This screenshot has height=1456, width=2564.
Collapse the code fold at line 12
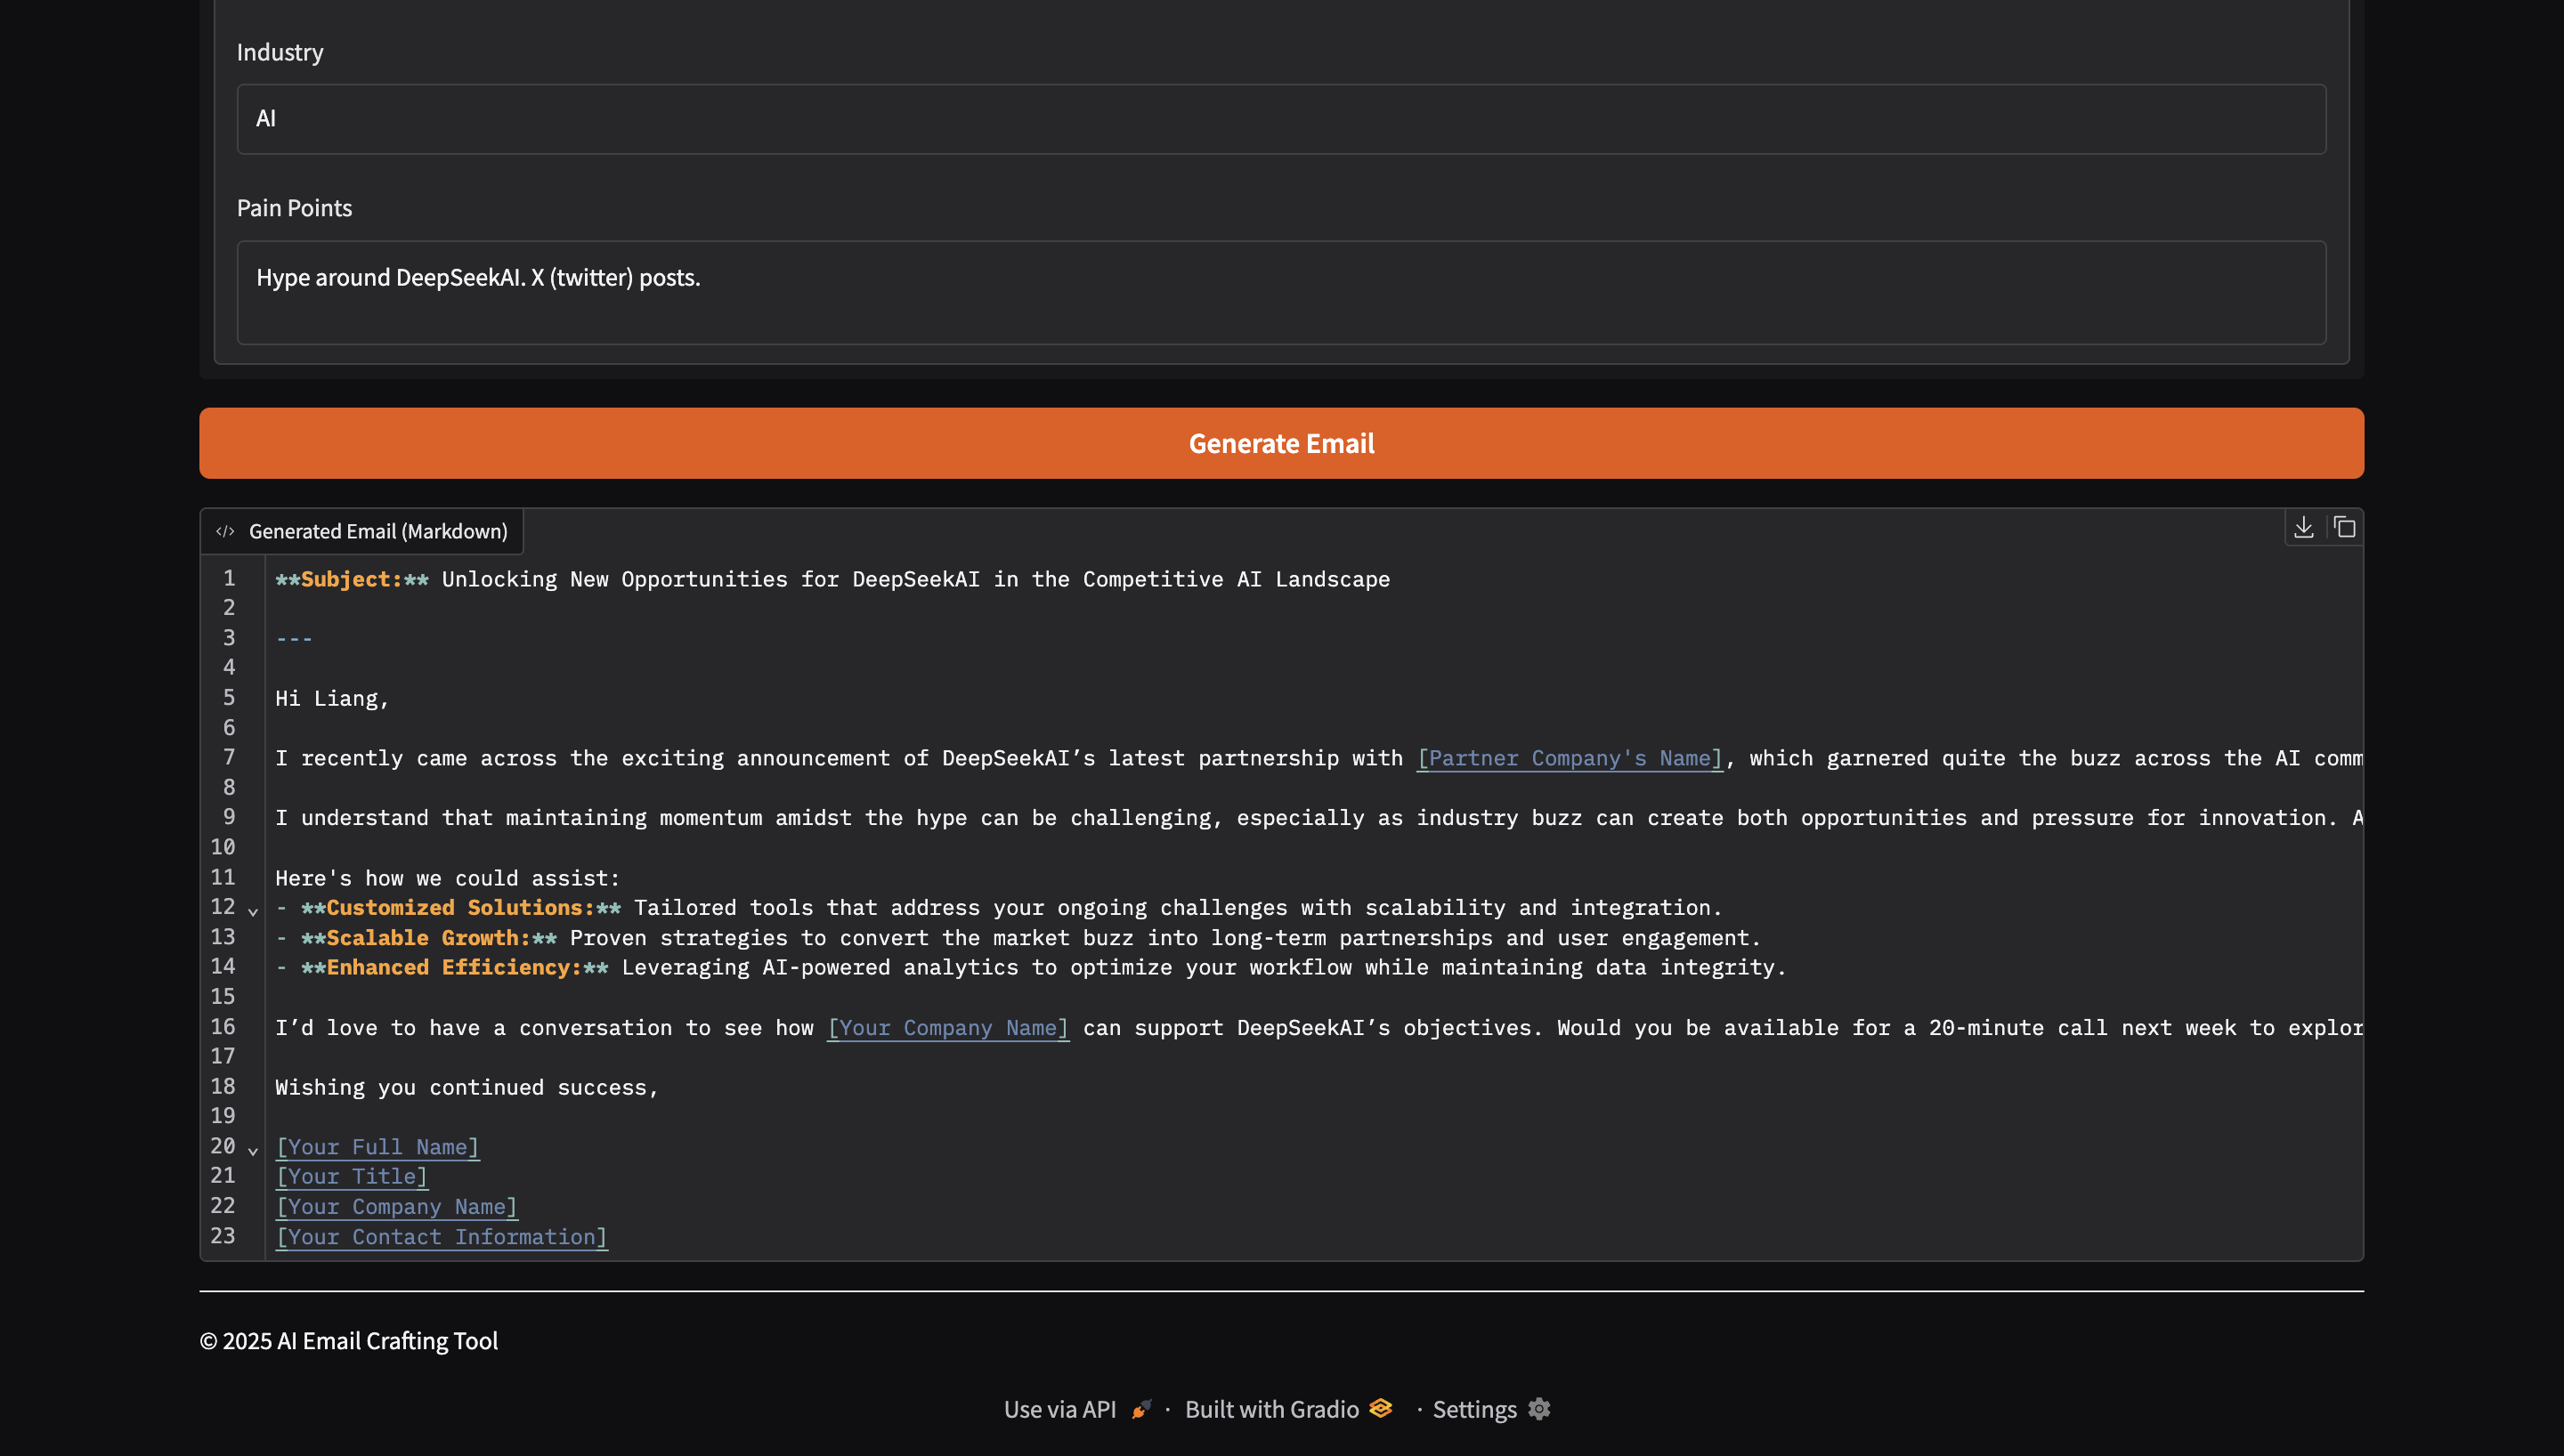253,911
